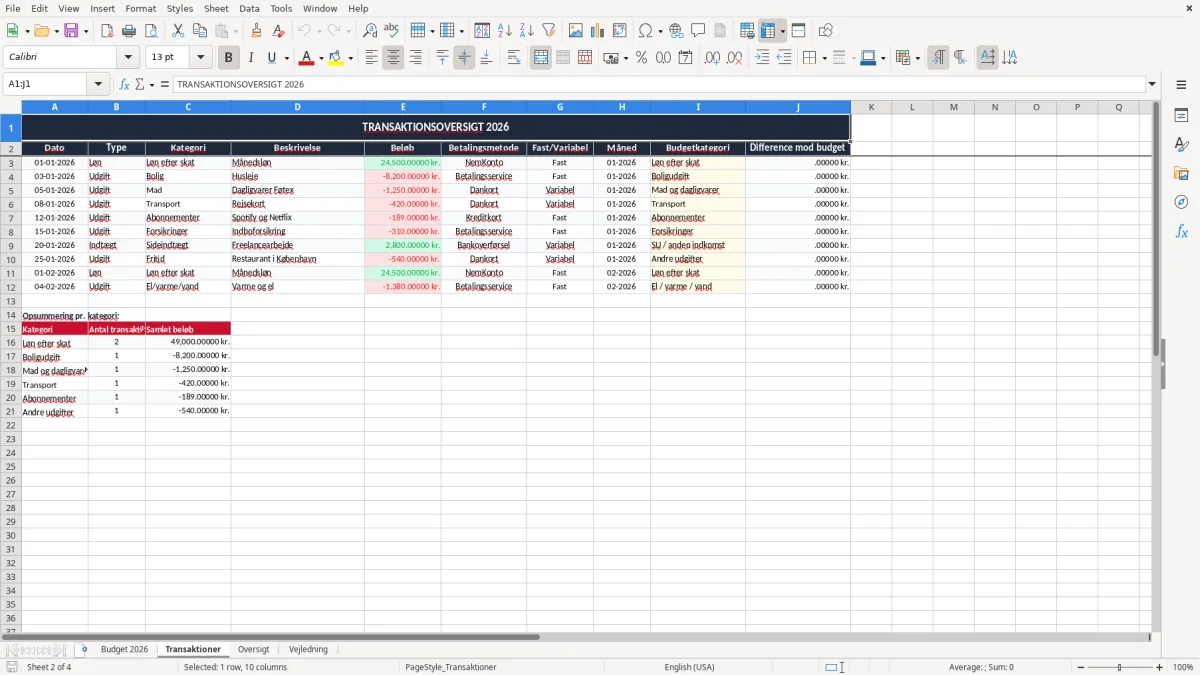Switch to the Budget 2026 sheet tab
The height and width of the screenshot is (675, 1200).
124,649
